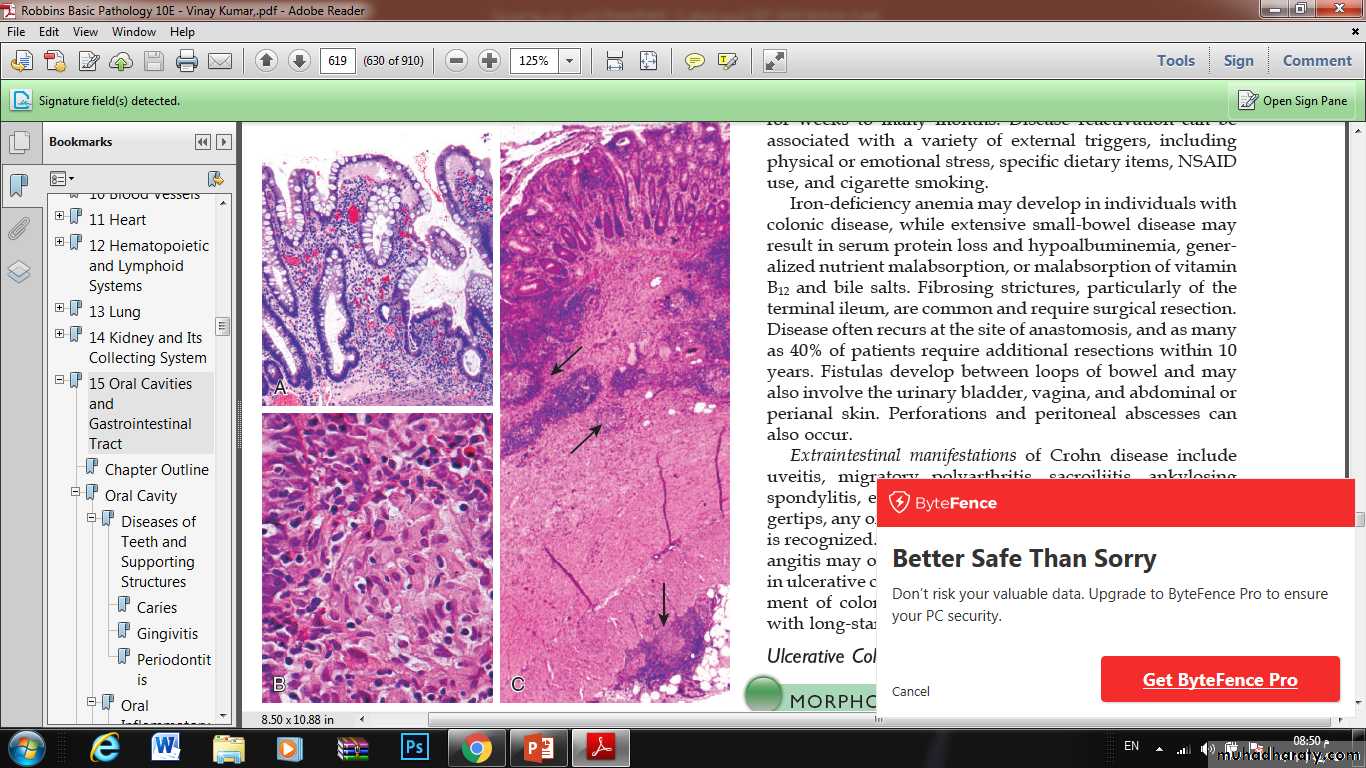Toggle the Bookmarks panel button

point(18,185)
